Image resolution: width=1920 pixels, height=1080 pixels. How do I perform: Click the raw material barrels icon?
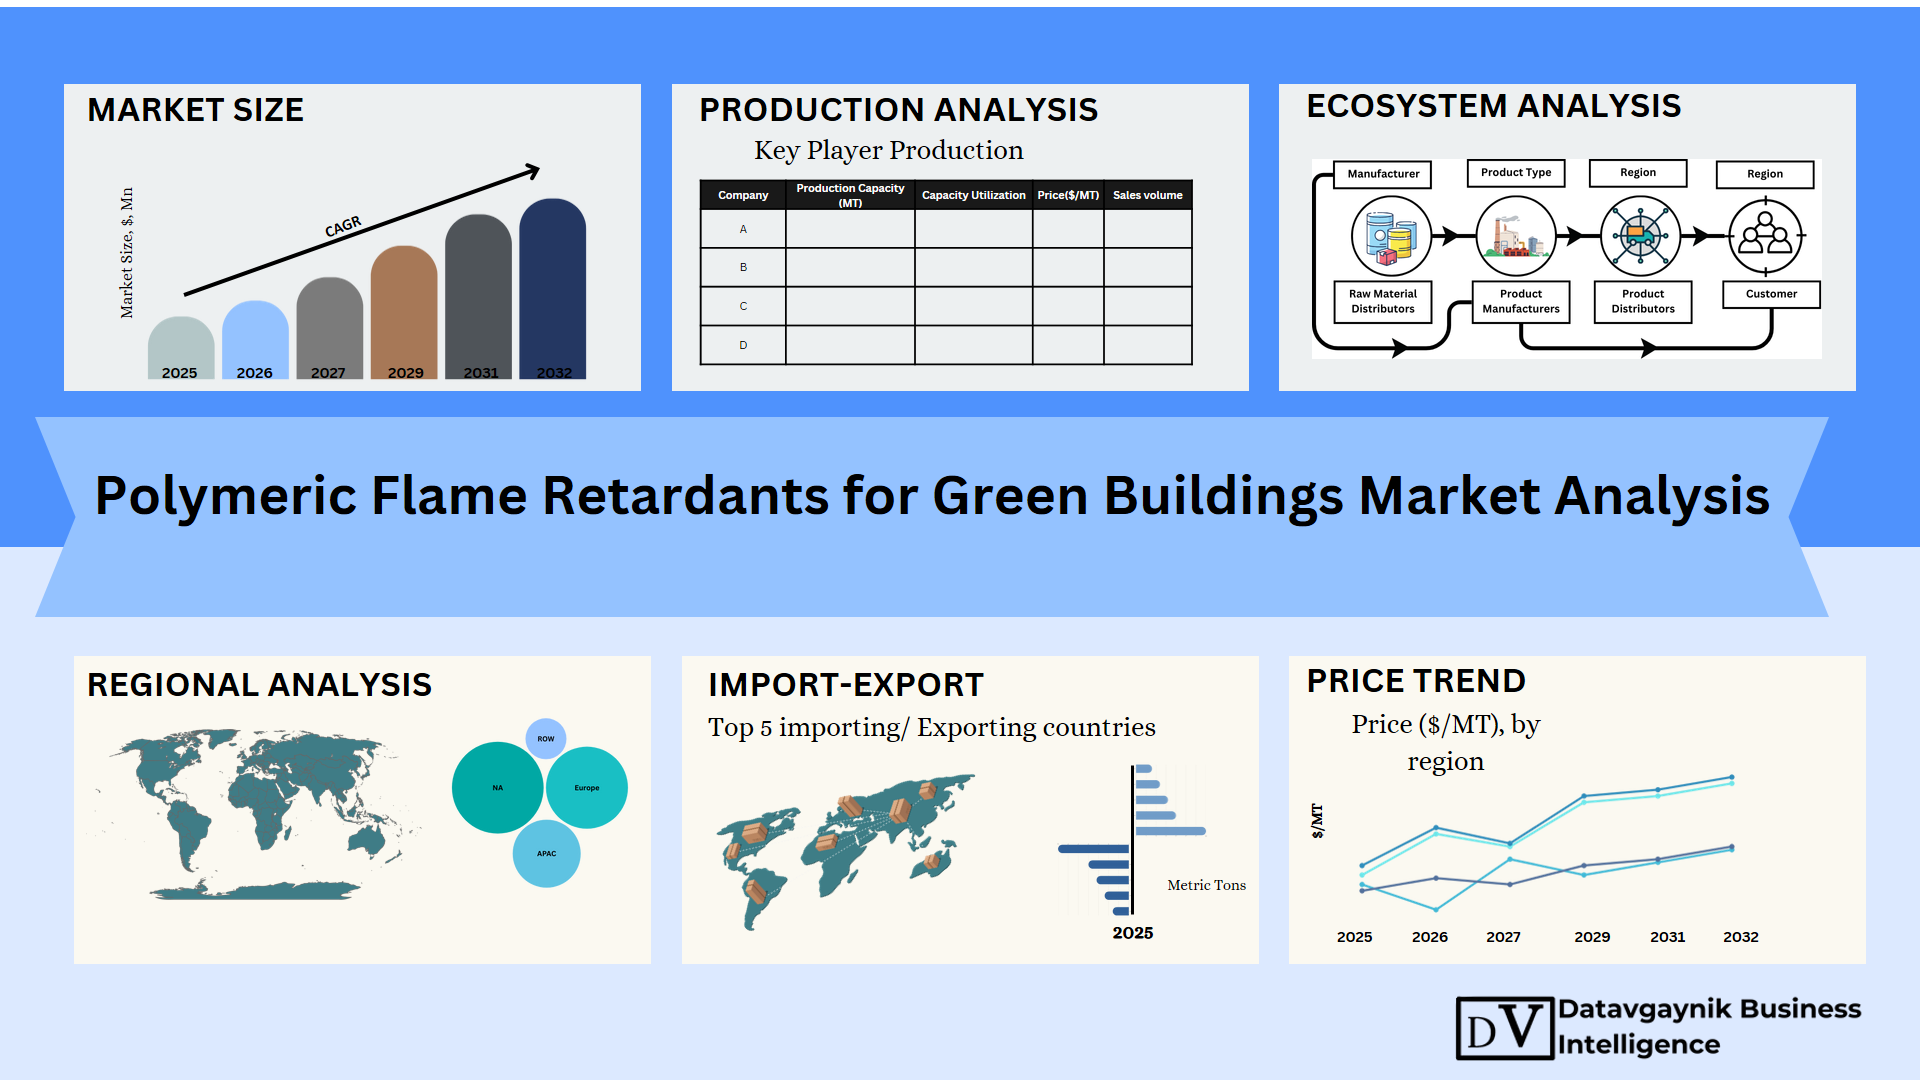pos(1391,237)
